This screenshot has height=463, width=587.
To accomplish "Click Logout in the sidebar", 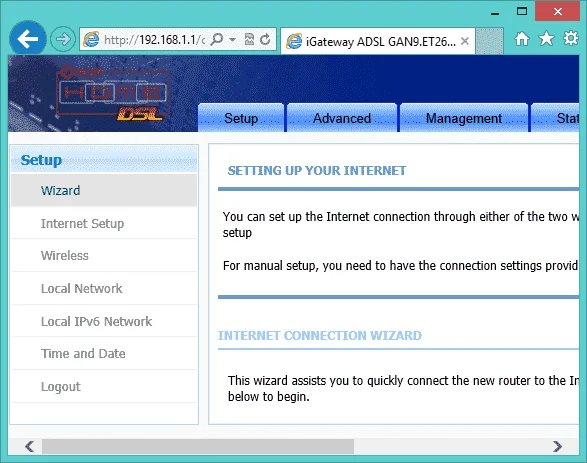I will pos(104,387).
